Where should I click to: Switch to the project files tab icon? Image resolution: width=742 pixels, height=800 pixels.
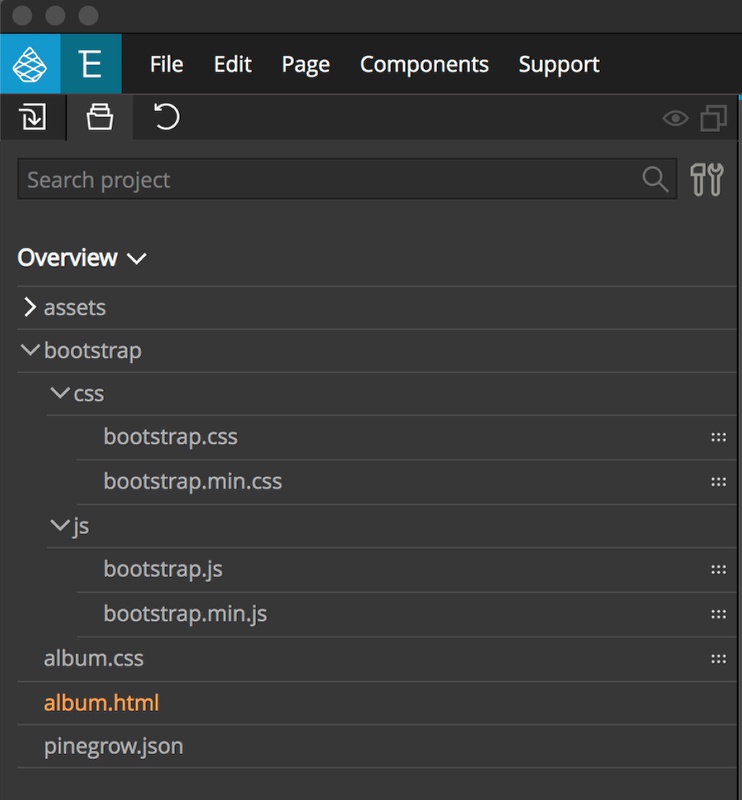(x=100, y=117)
